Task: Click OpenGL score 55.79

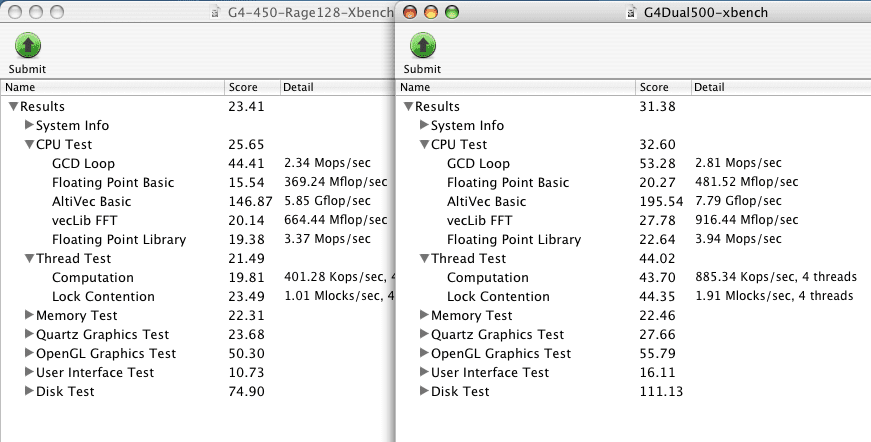Action: pyautogui.click(x=657, y=353)
